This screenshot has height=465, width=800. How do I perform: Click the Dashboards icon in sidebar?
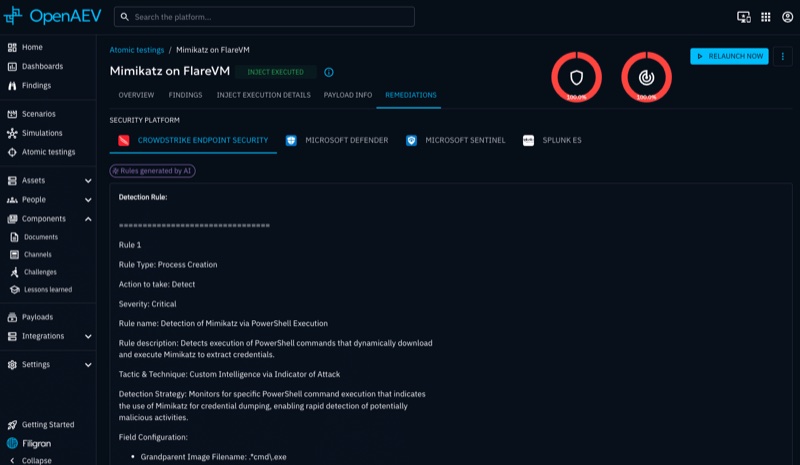pos(12,66)
